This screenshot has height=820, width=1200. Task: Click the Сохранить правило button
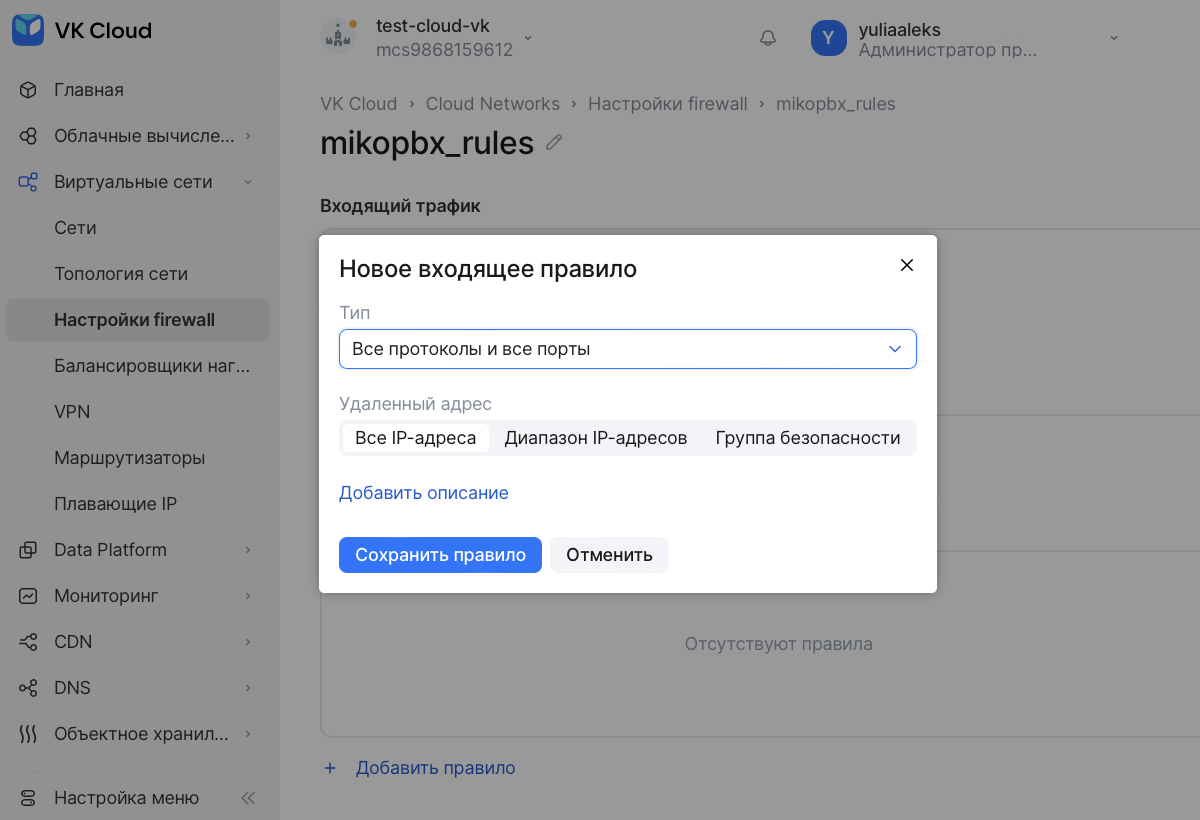tap(440, 555)
